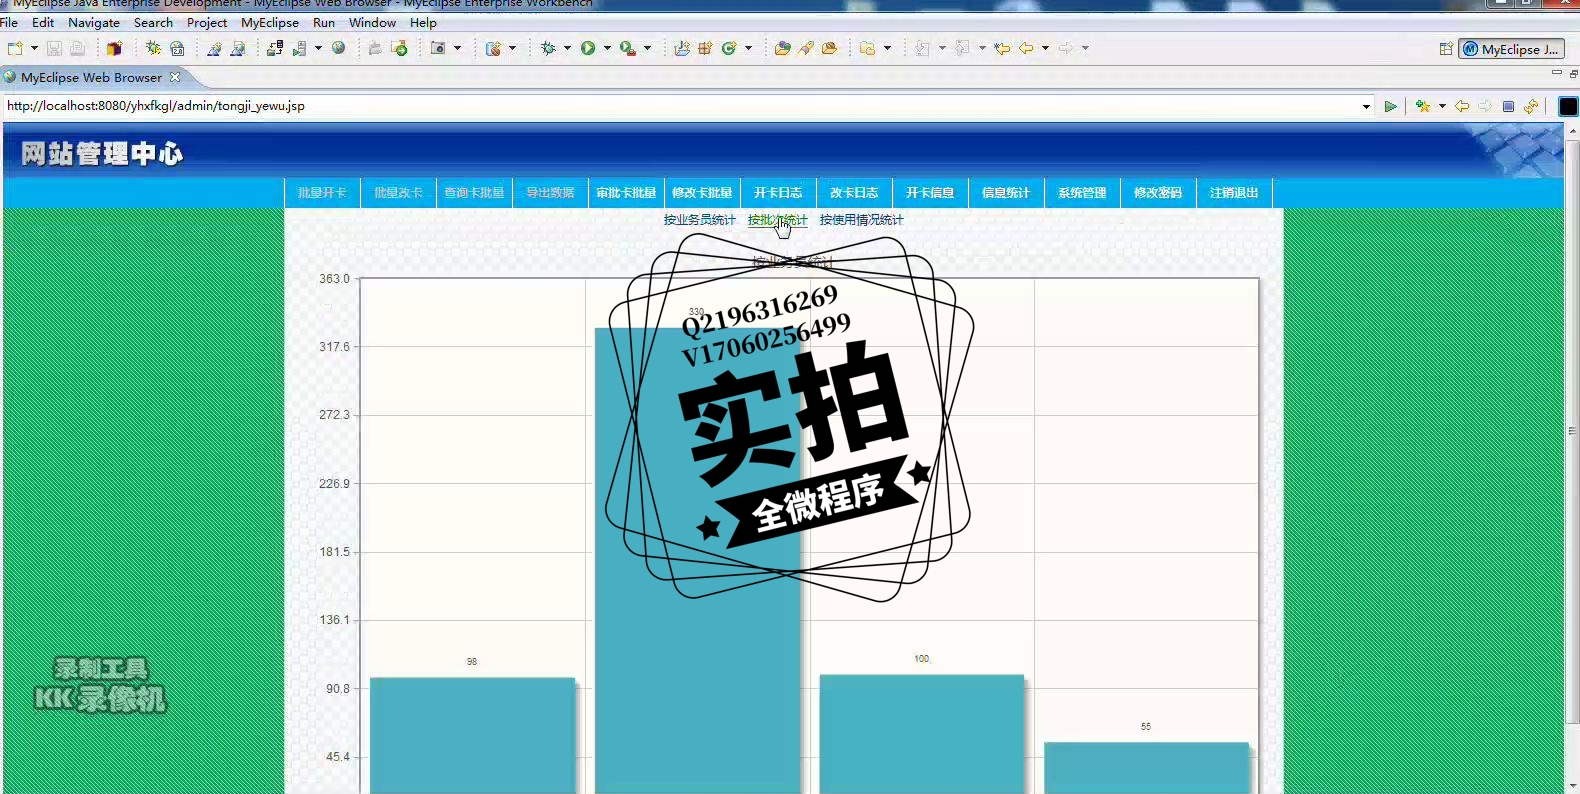Viewport: 1580px width, 794px height.
Task: Open the Back history dropdown arrow
Action: pyautogui.click(x=1046, y=48)
